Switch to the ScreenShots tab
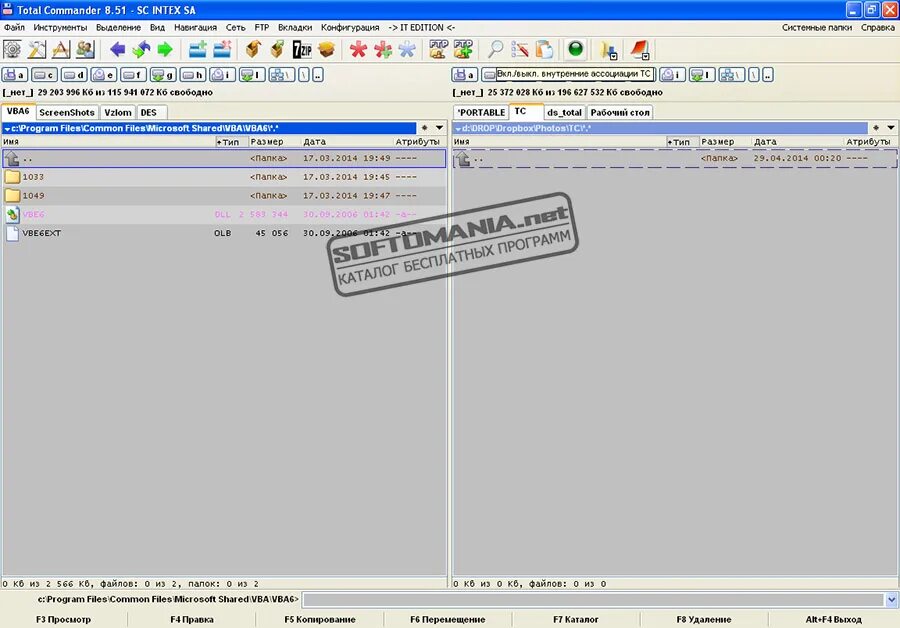This screenshot has width=900, height=628. [x=67, y=113]
